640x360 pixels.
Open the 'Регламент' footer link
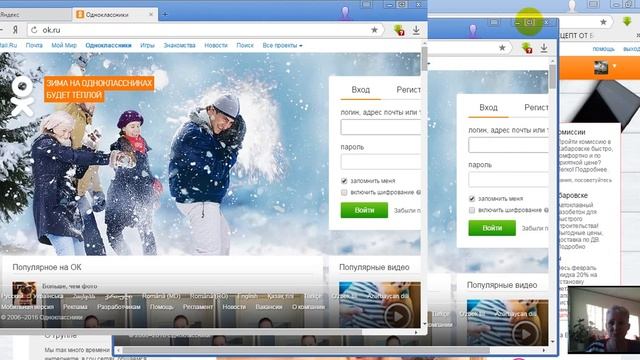tap(198, 307)
